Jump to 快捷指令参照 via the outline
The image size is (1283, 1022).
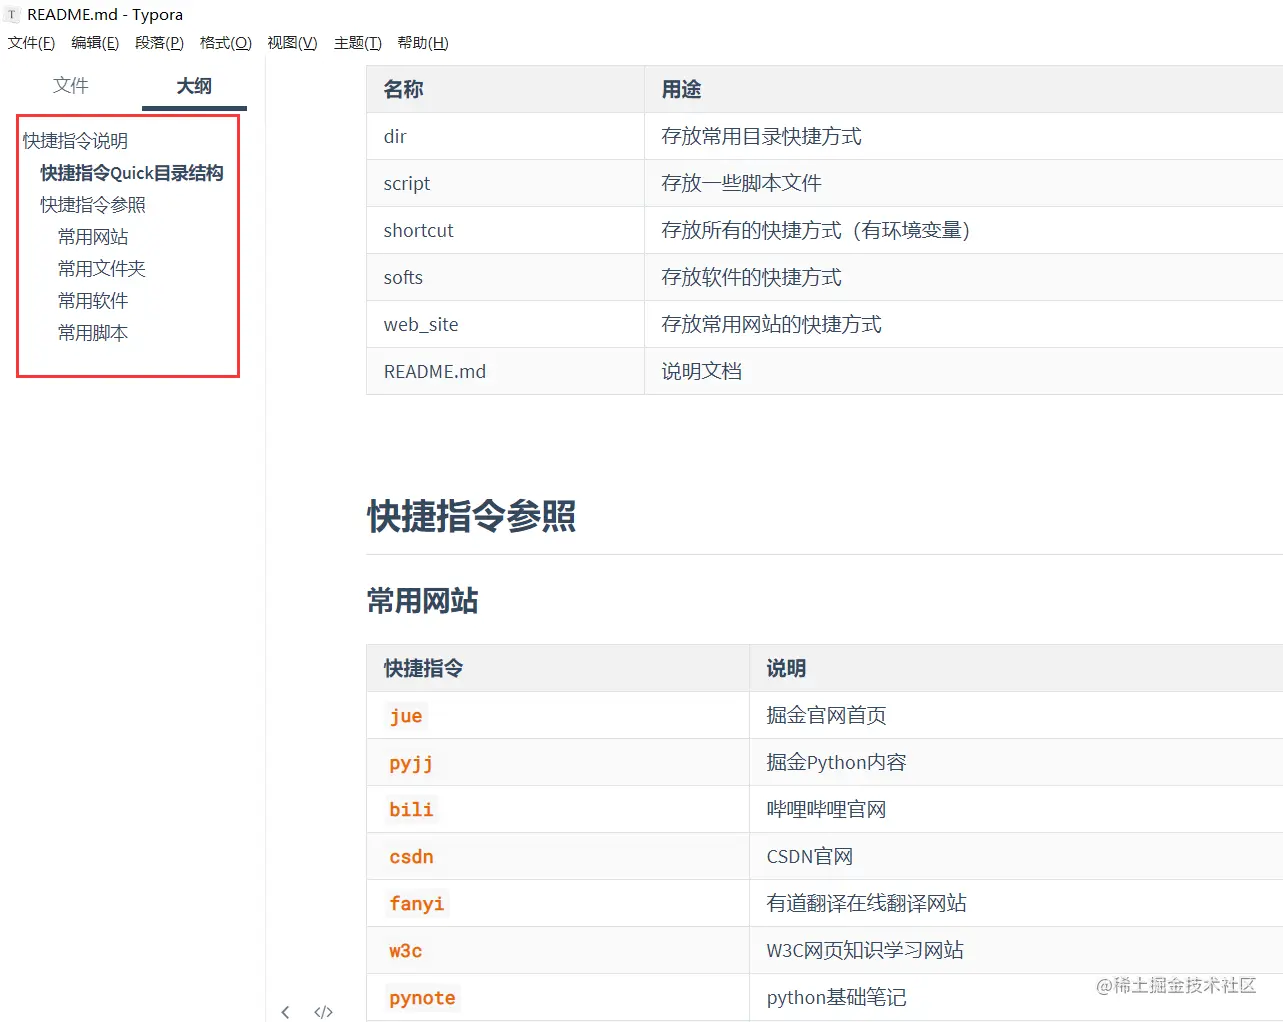pyautogui.click(x=91, y=204)
